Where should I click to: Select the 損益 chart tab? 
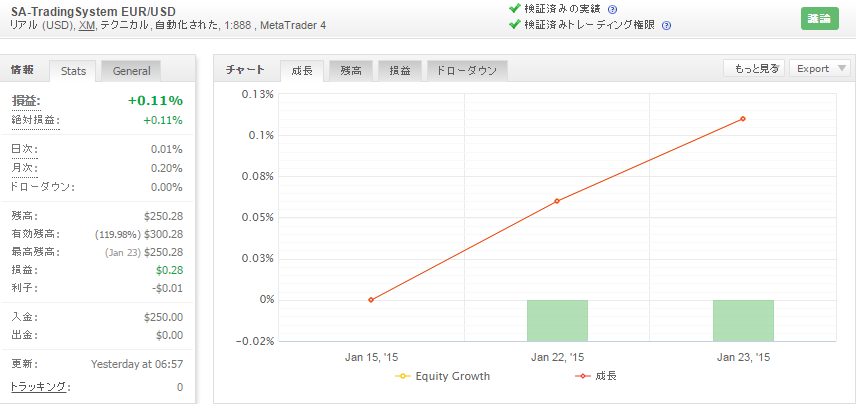[x=400, y=70]
